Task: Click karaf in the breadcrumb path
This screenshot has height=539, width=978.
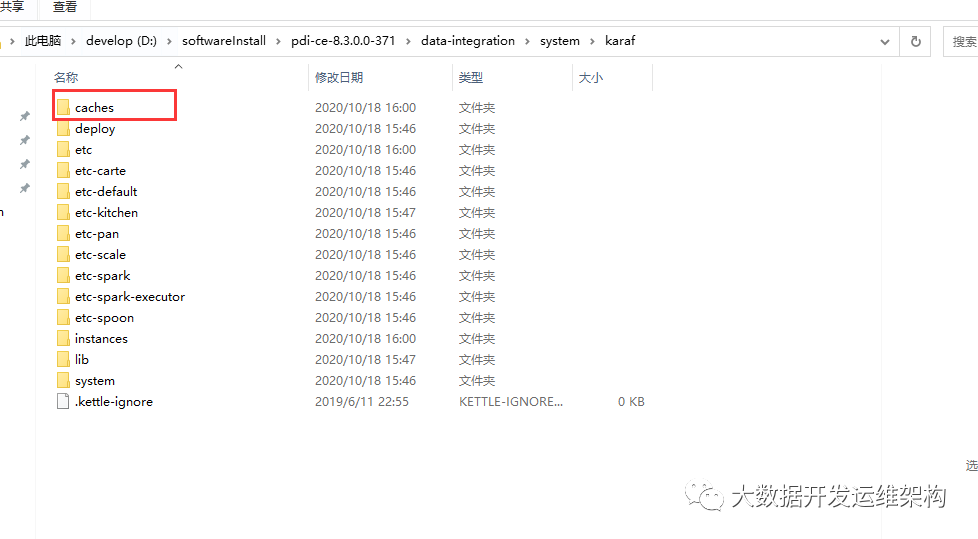Action: pyautogui.click(x=620, y=41)
